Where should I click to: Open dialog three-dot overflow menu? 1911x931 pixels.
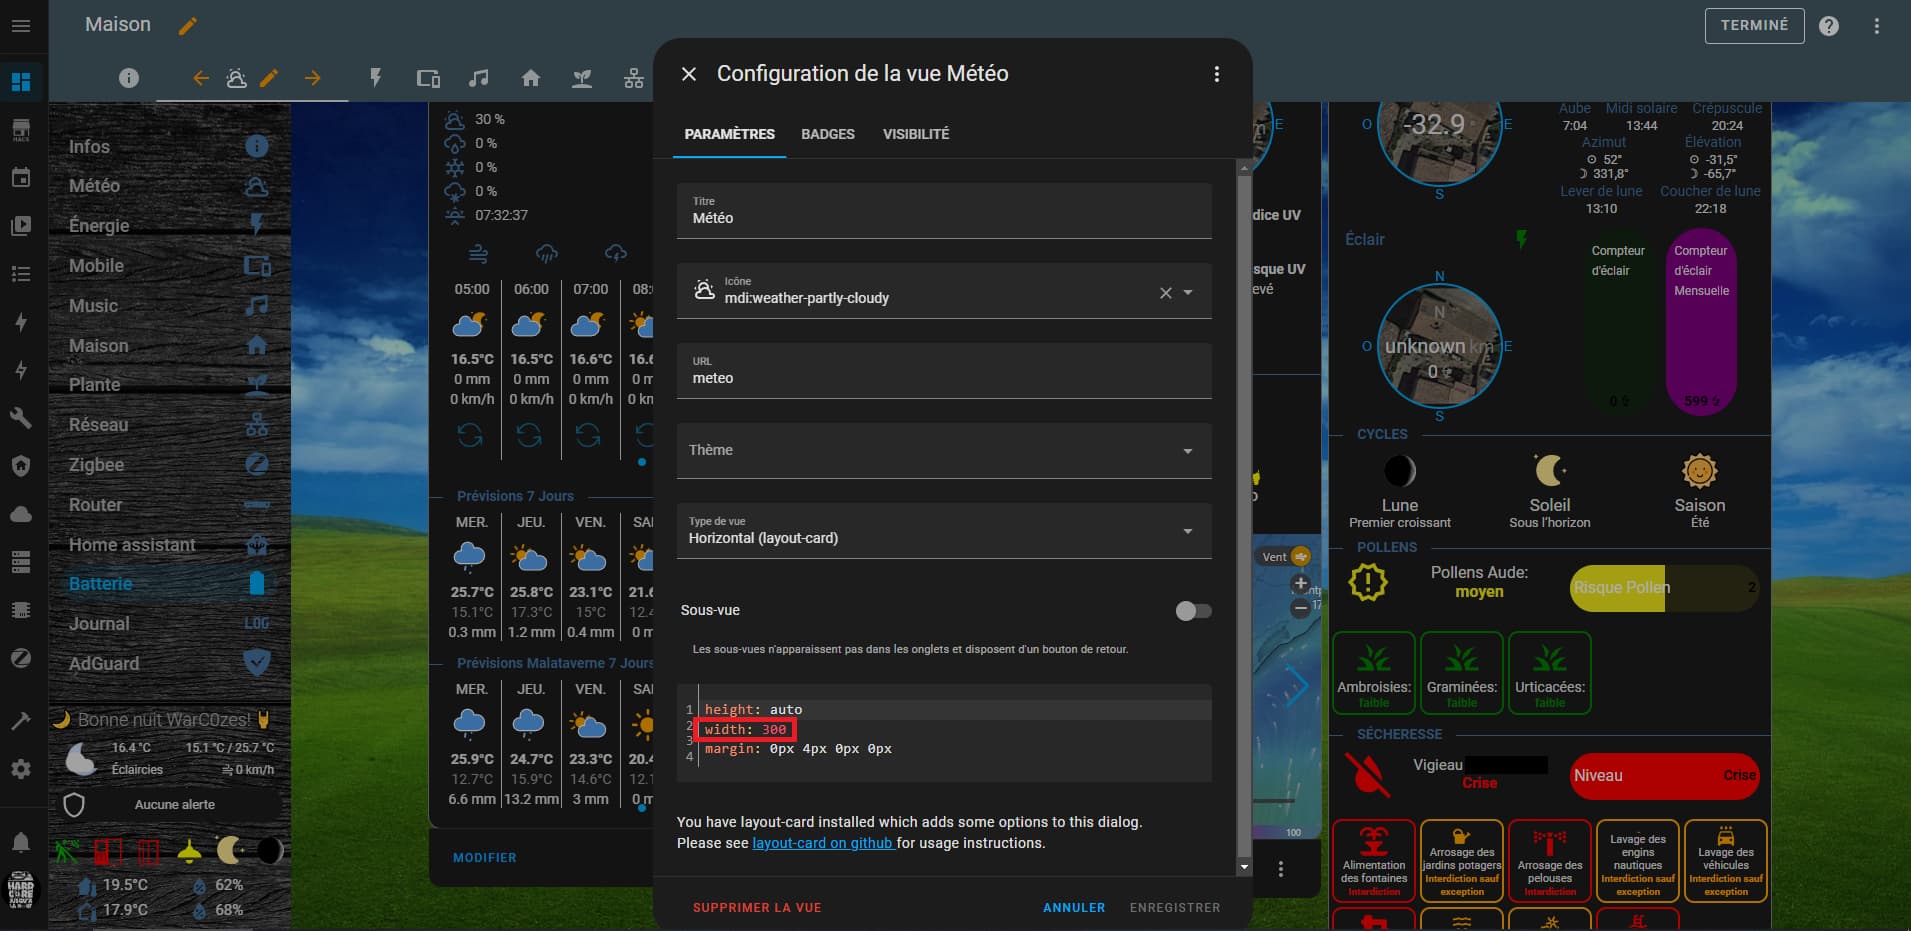coord(1216,74)
